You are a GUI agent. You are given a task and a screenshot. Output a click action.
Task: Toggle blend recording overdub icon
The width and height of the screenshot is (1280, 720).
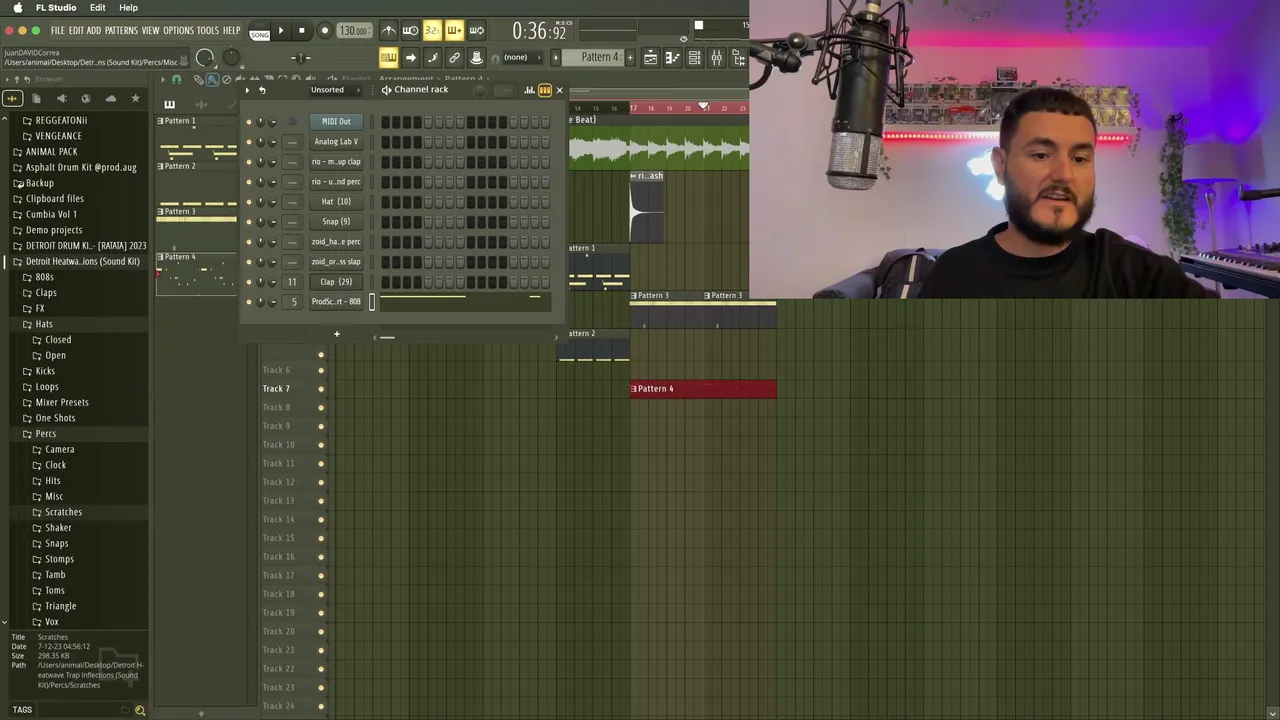[454, 31]
